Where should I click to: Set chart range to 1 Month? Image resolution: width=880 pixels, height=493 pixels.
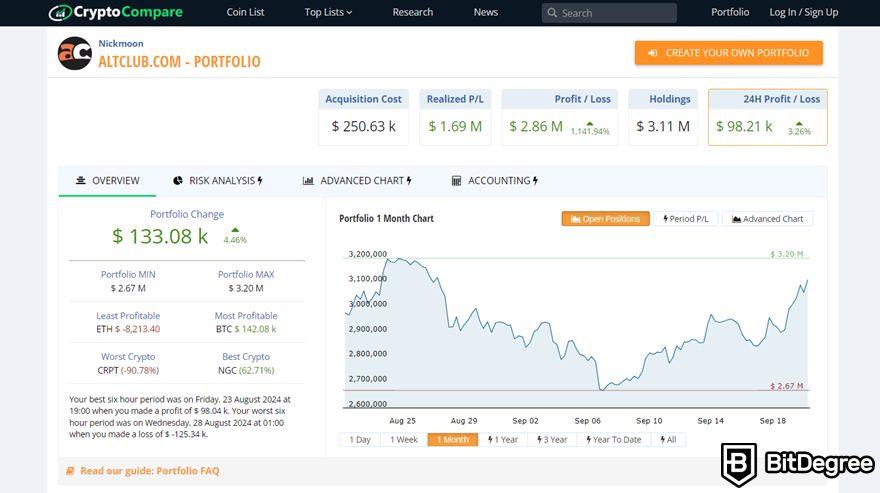(x=453, y=440)
